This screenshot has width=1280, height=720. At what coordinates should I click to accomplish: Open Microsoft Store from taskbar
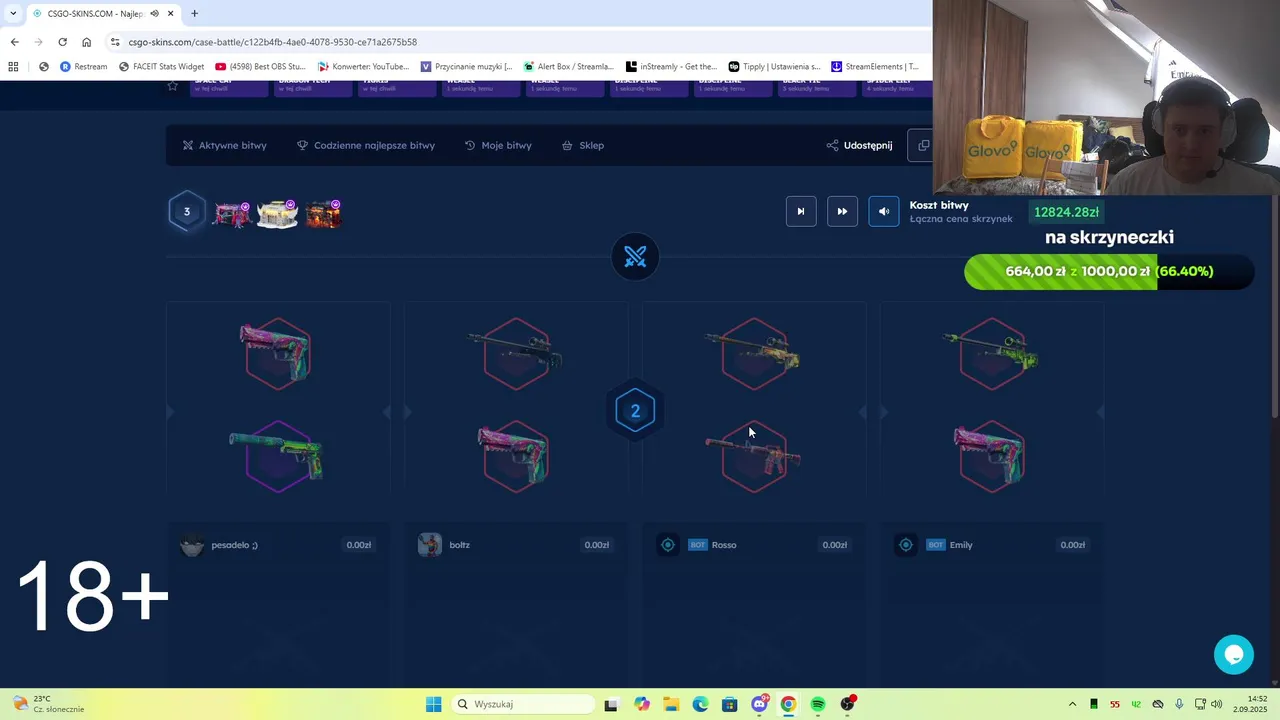729,704
